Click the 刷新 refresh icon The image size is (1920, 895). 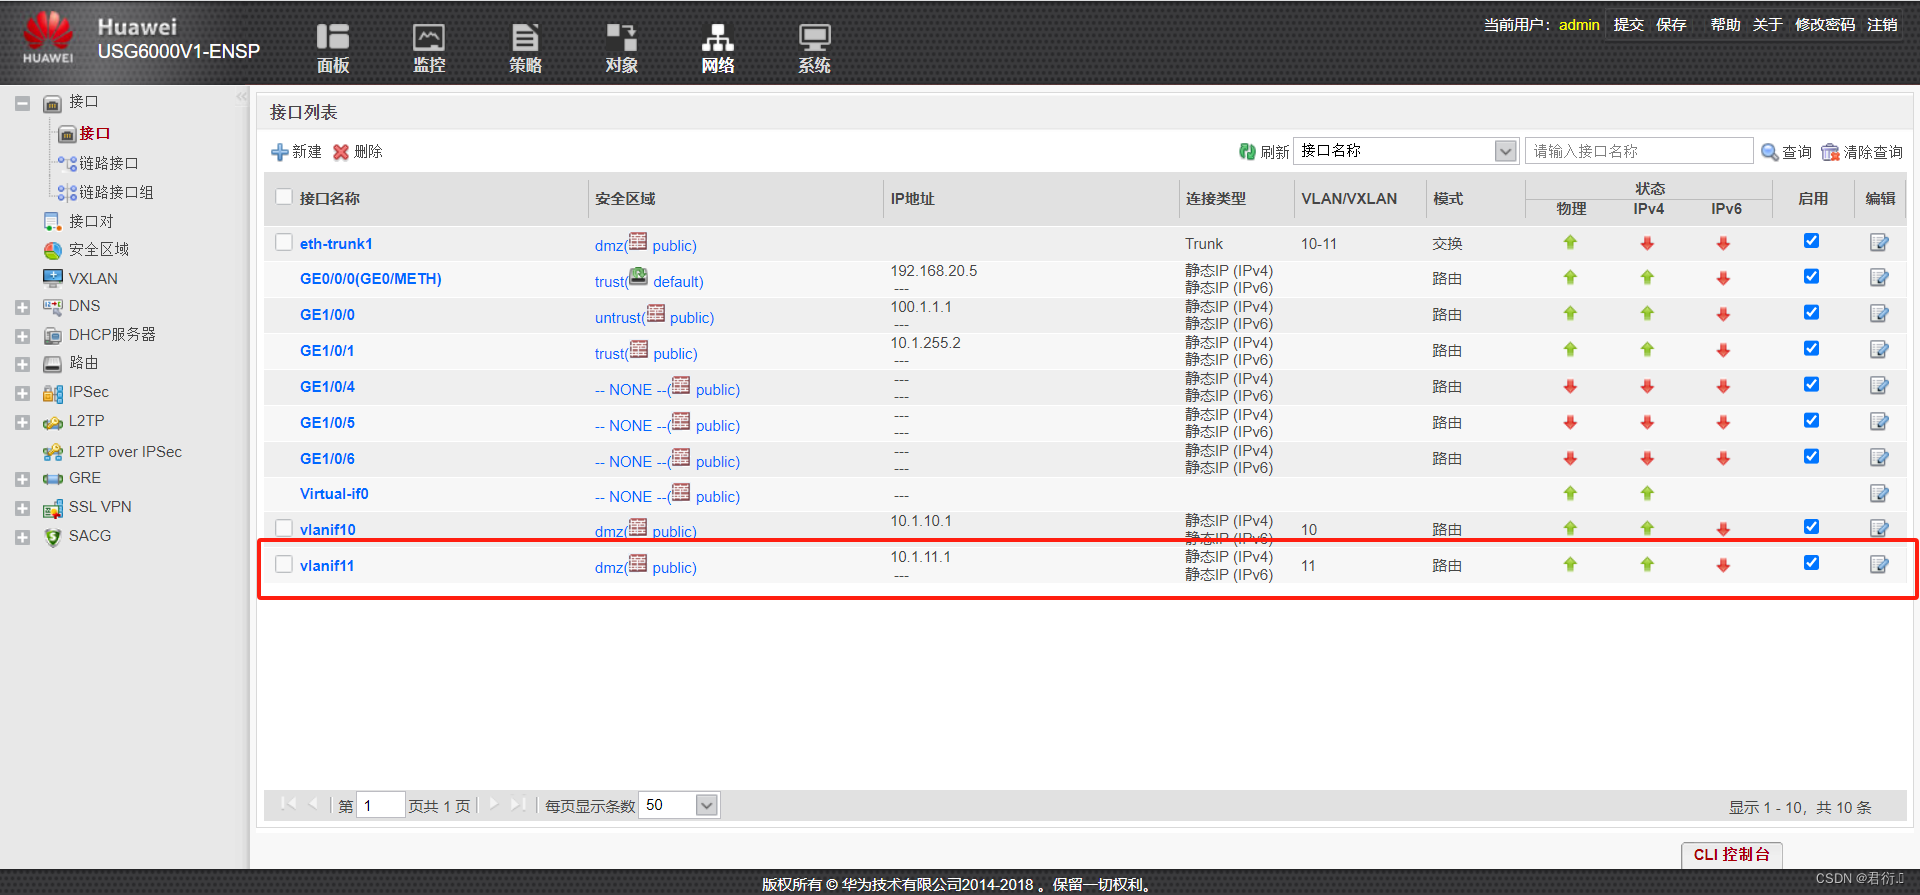pos(1247,152)
